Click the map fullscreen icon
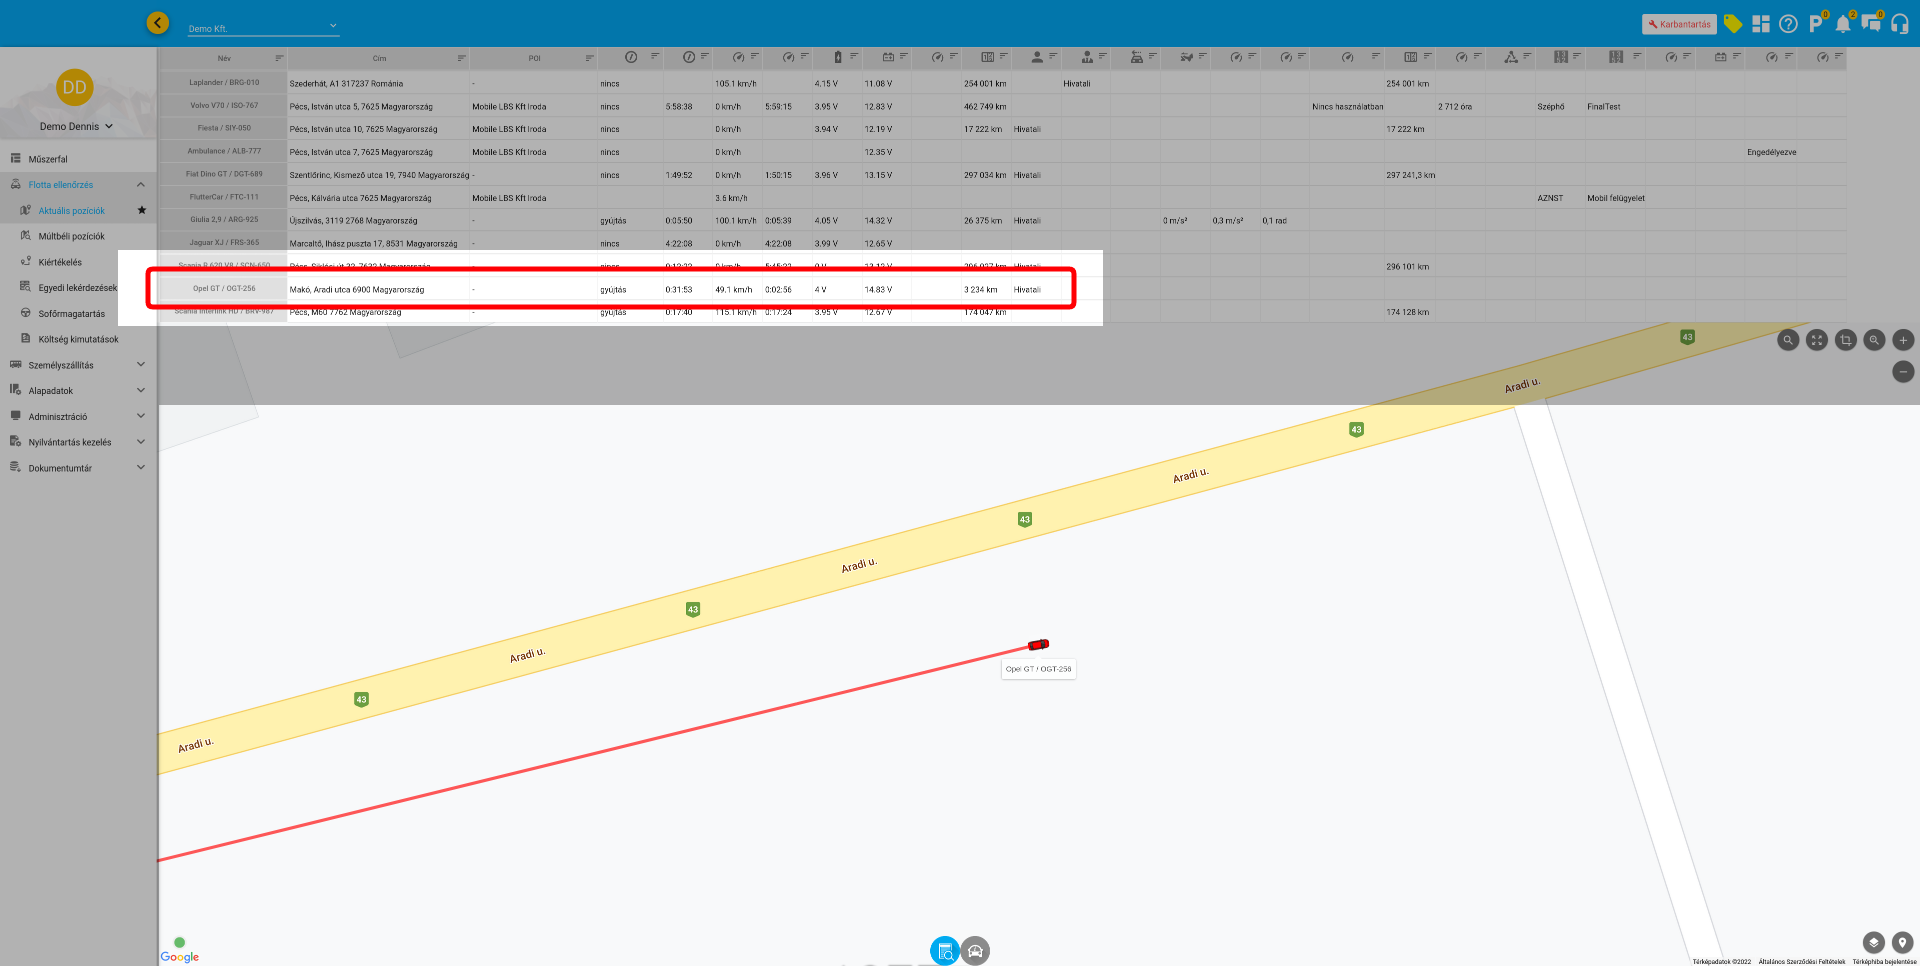1920x966 pixels. (1816, 340)
